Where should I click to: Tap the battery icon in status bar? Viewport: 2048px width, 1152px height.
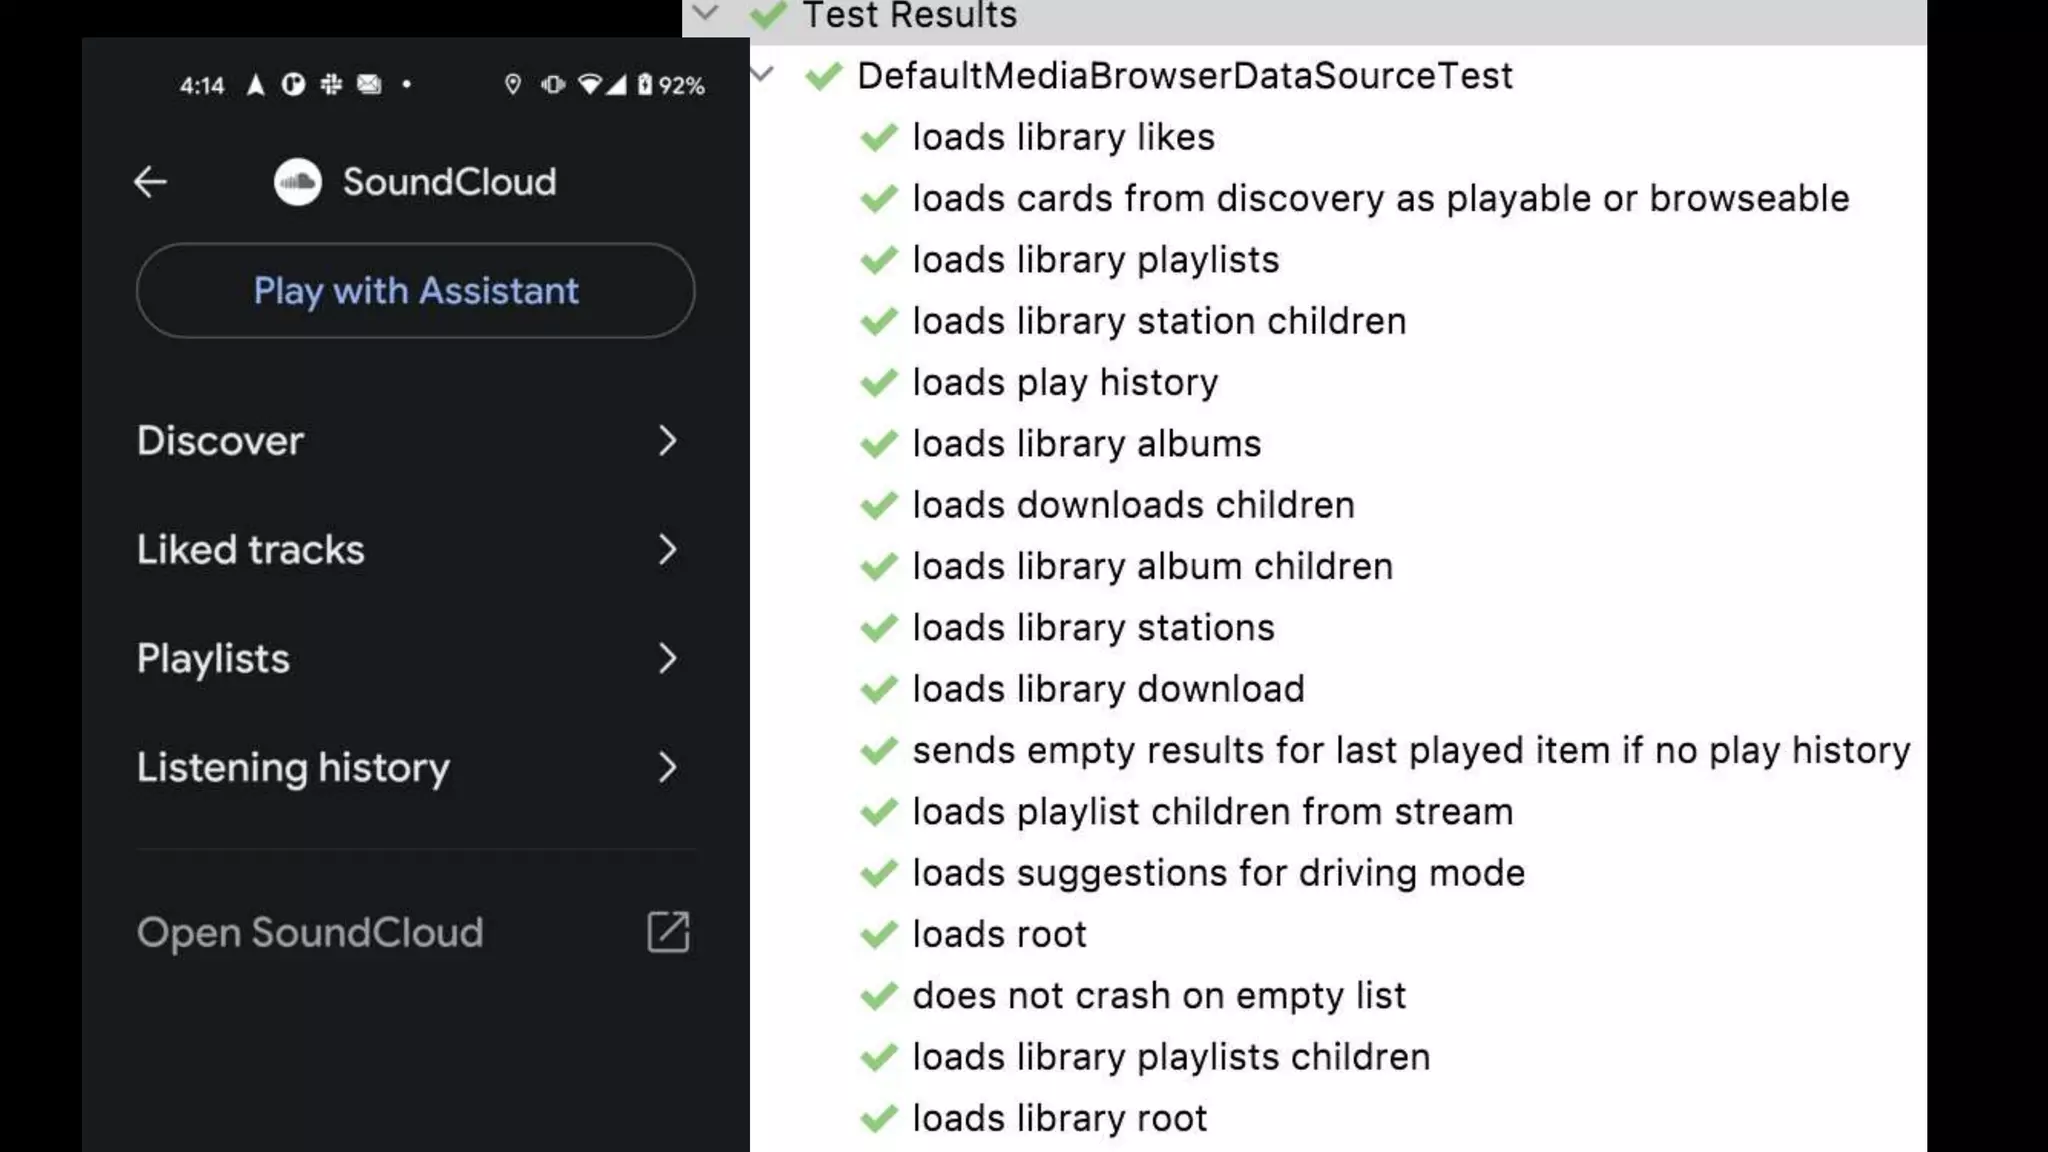tap(645, 85)
